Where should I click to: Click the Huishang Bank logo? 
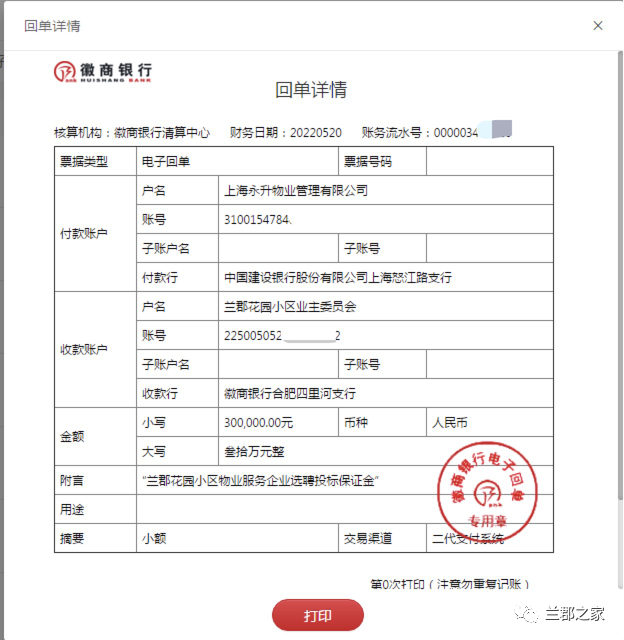[x=103, y=72]
